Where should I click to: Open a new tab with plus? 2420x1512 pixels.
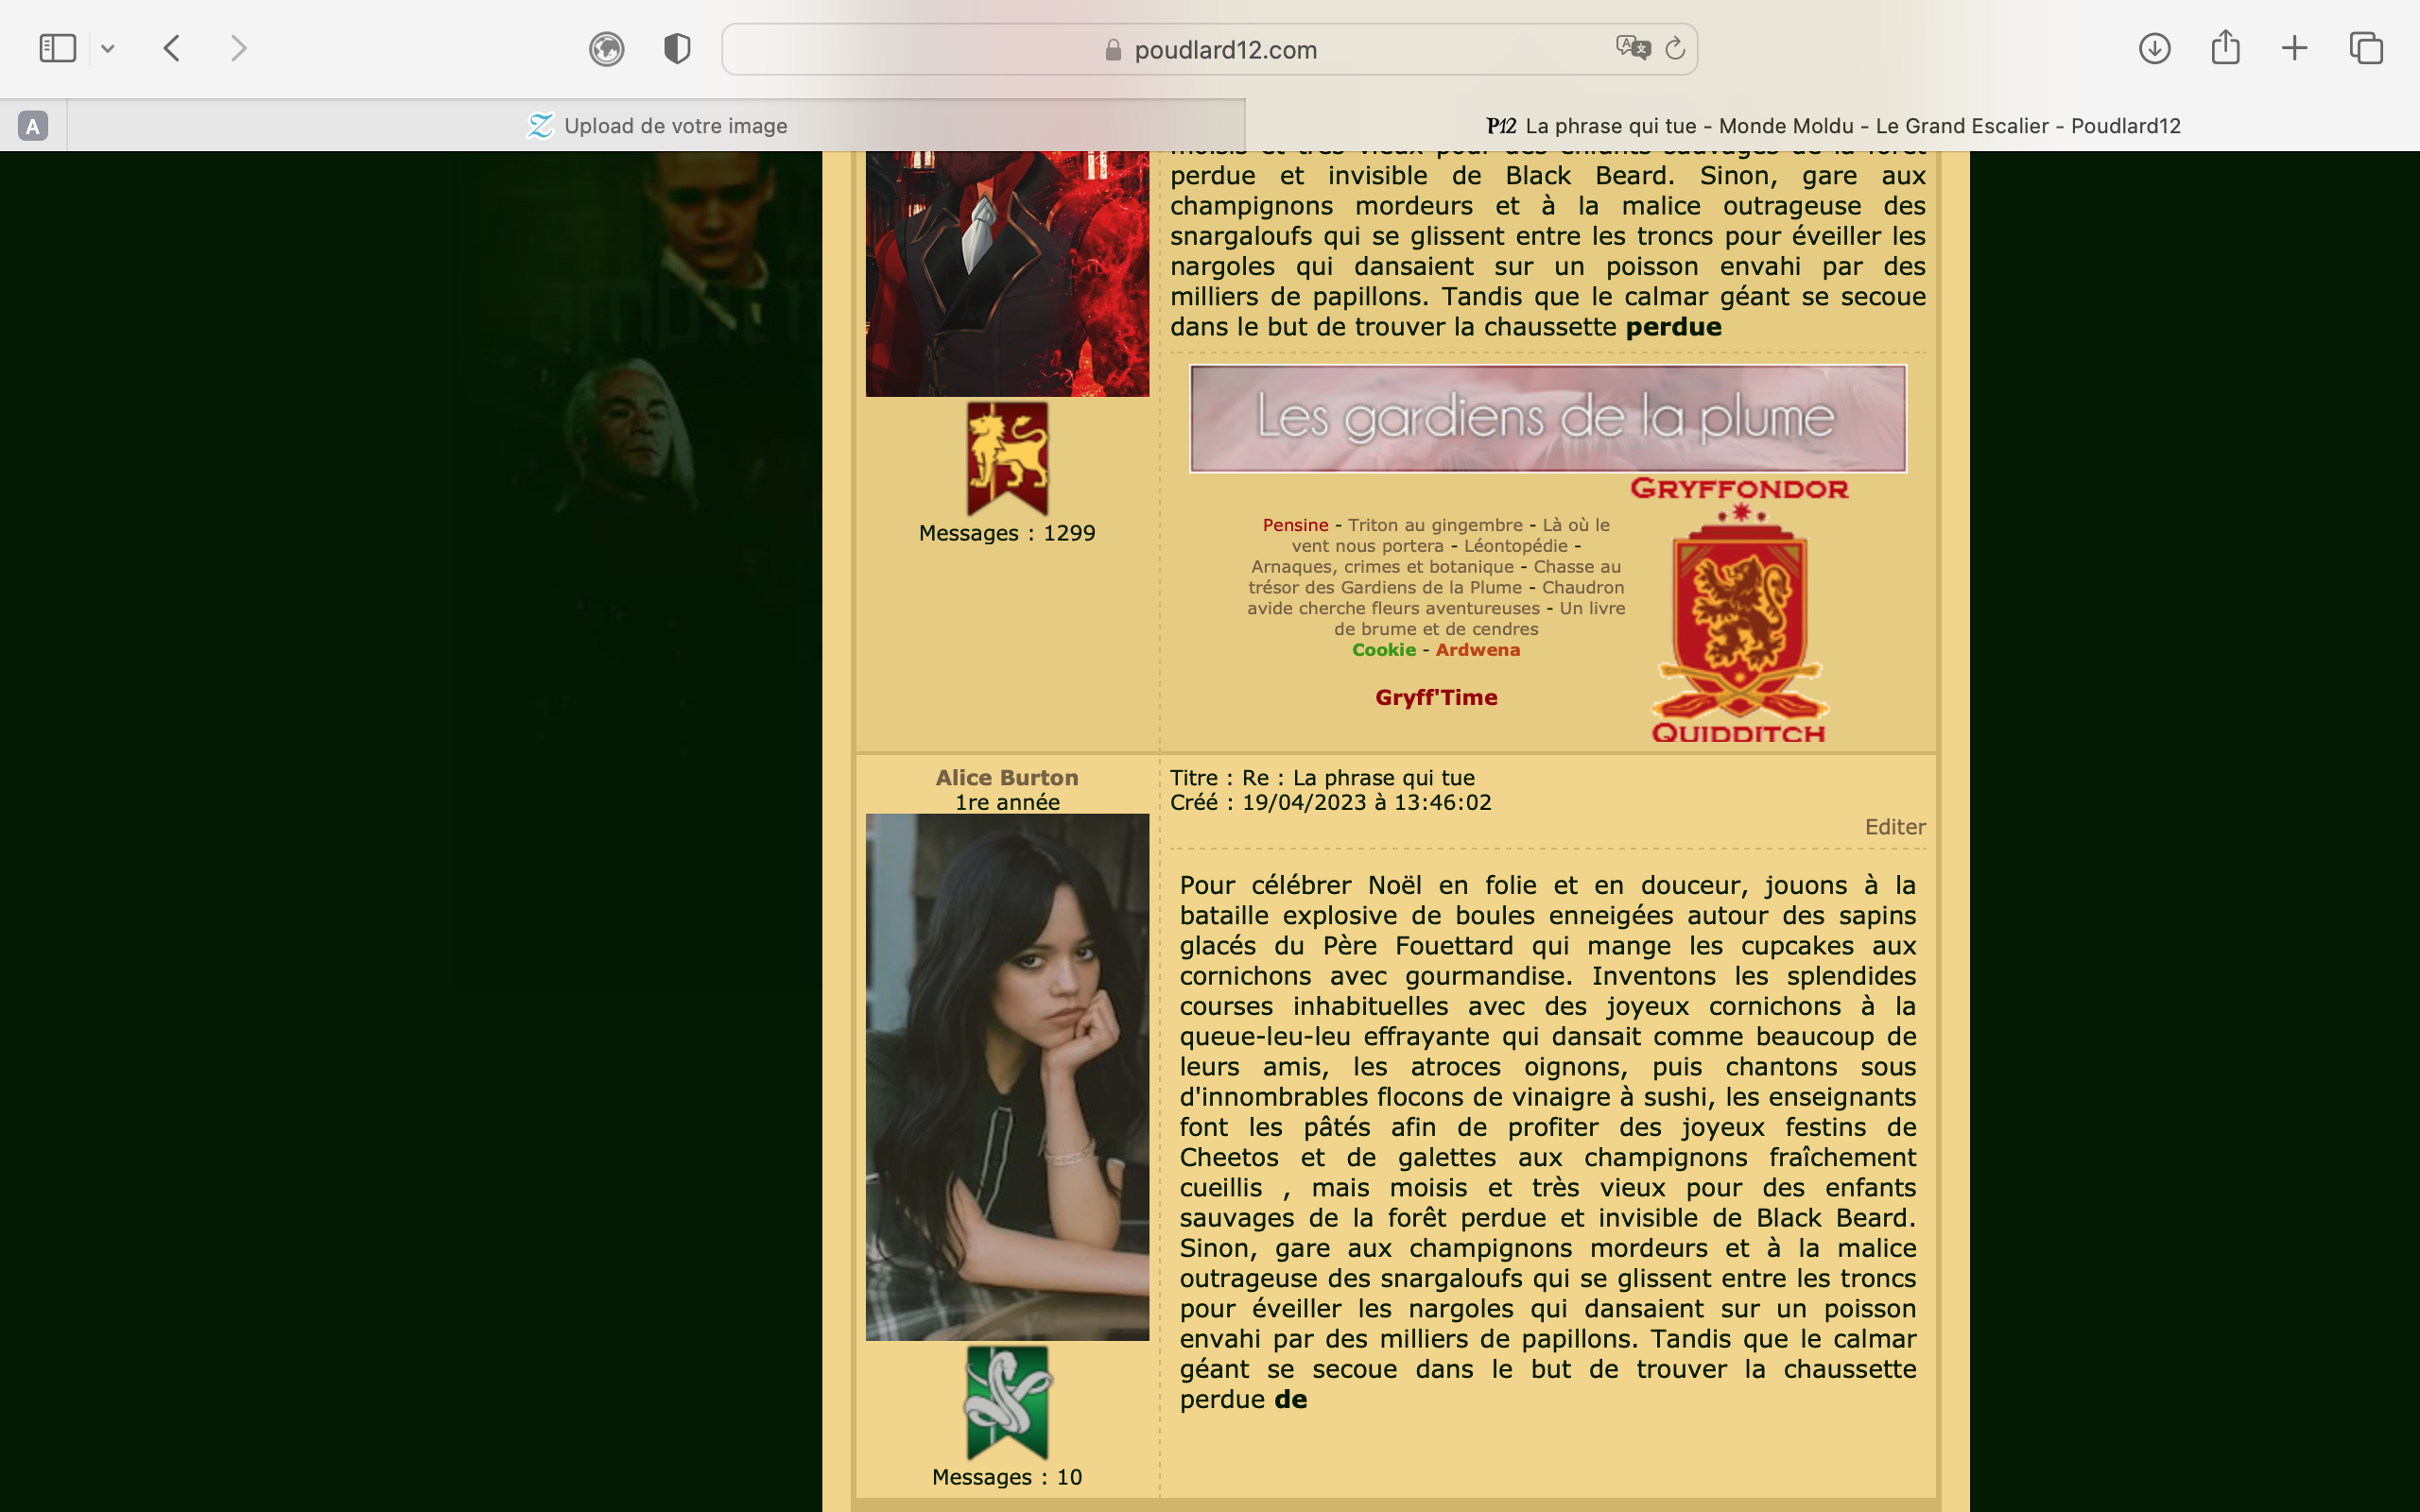click(2295, 48)
